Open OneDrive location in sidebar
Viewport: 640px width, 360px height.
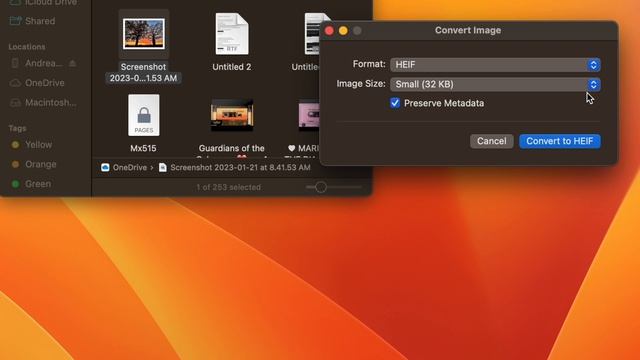click(44, 83)
